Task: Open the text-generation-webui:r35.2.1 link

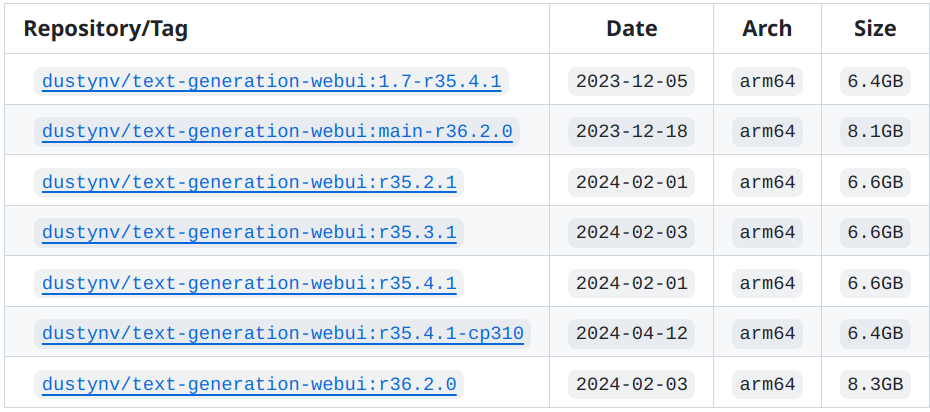Action: (x=249, y=182)
